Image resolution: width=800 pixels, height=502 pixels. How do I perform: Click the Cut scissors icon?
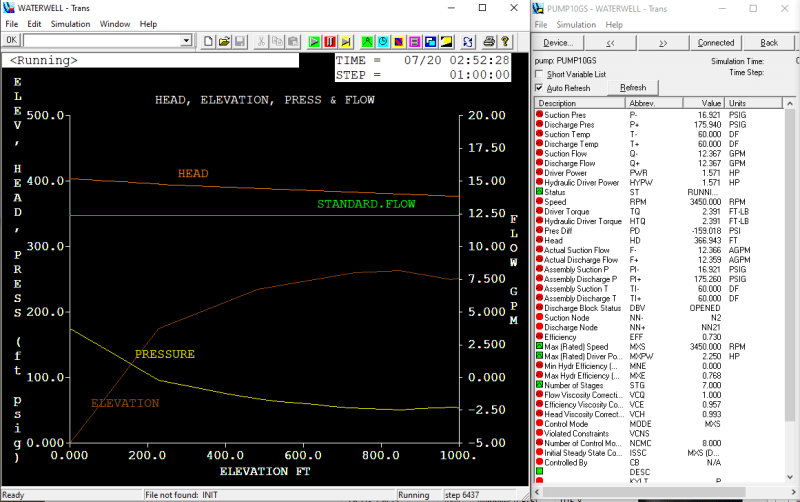(261, 42)
